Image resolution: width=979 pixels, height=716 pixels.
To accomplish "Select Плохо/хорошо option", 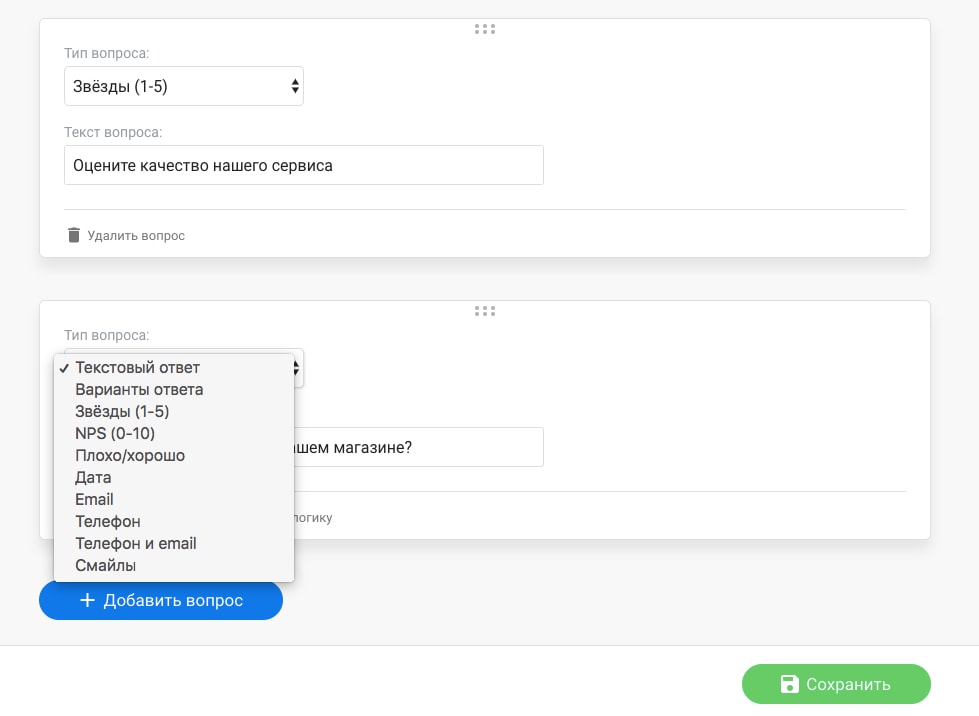I will point(130,456).
